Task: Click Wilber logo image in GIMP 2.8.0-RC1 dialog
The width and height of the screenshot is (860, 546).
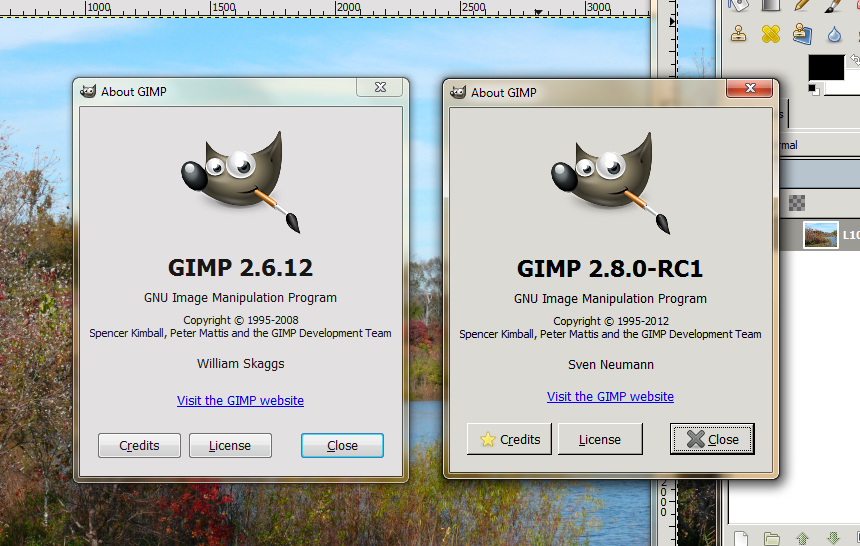Action: tap(610, 182)
